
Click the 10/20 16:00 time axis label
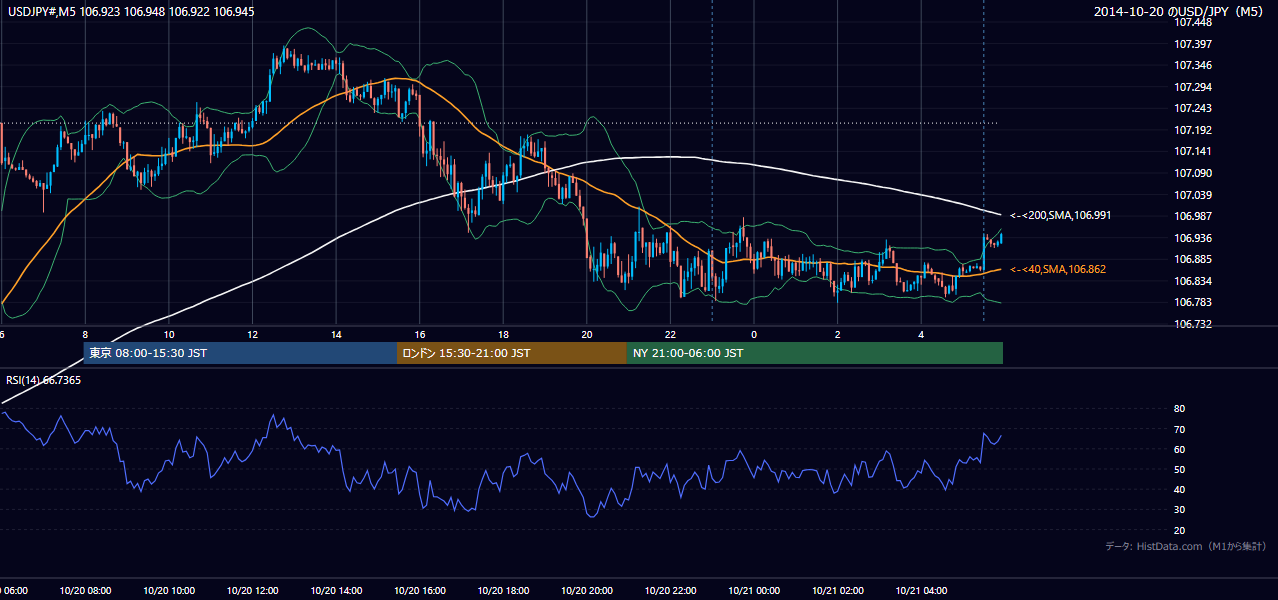420,591
